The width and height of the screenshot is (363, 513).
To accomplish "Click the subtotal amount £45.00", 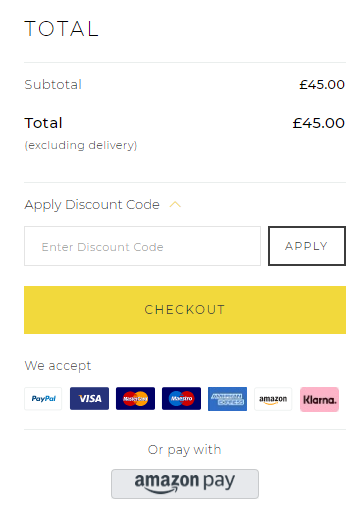I will click(322, 85).
